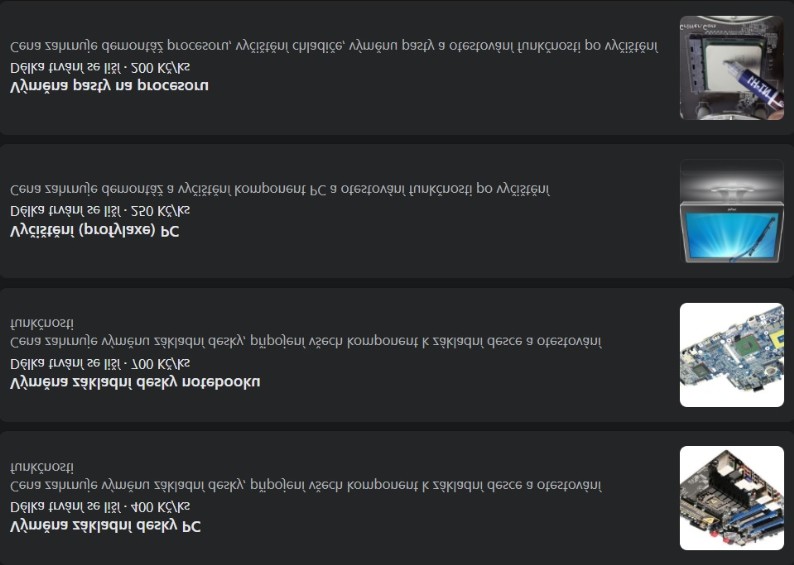Open the desktop PC motherboard thumbnail
The image size is (794, 565).
coord(732,498)
